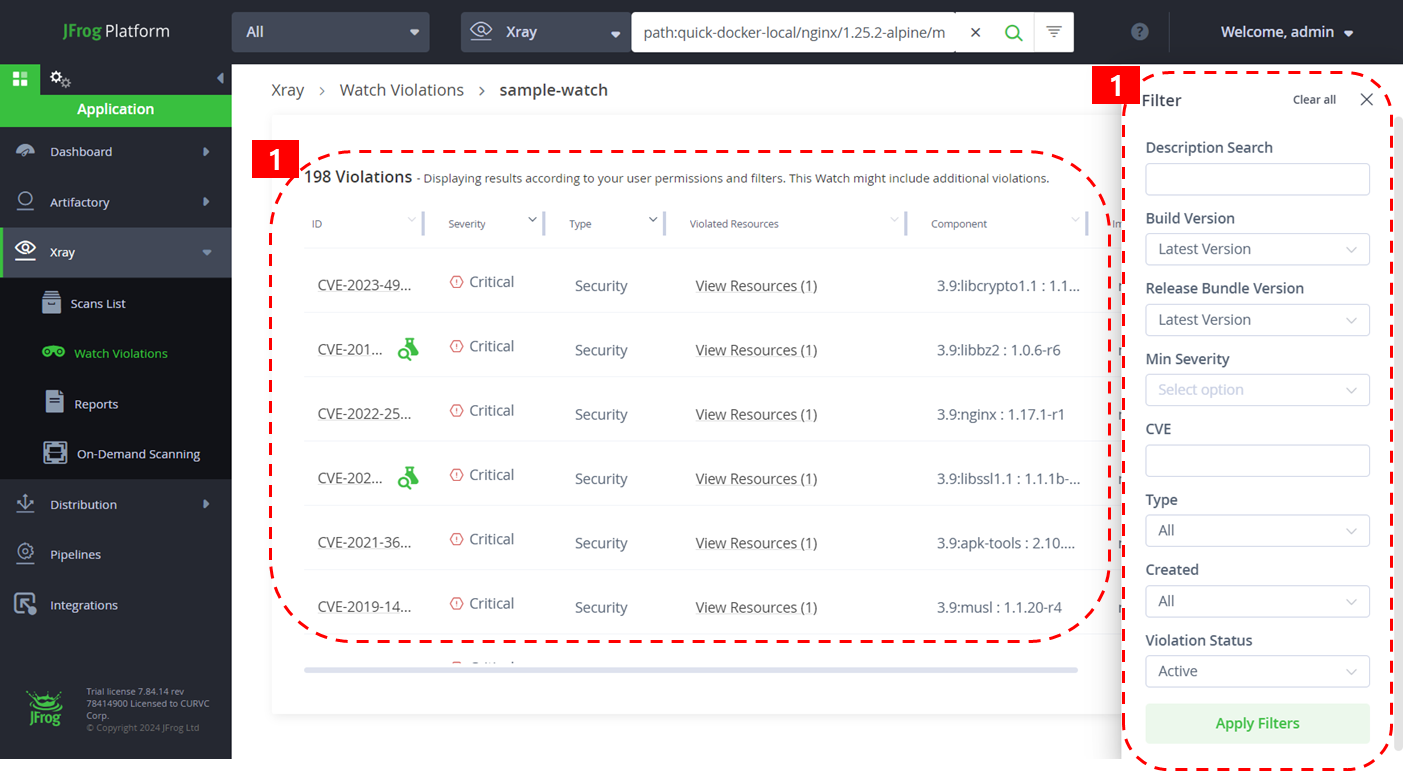Click Apply Filters button
The width and height of the screenshot is (1403, 771).
pyautogui.click(x=1257, y=723)
